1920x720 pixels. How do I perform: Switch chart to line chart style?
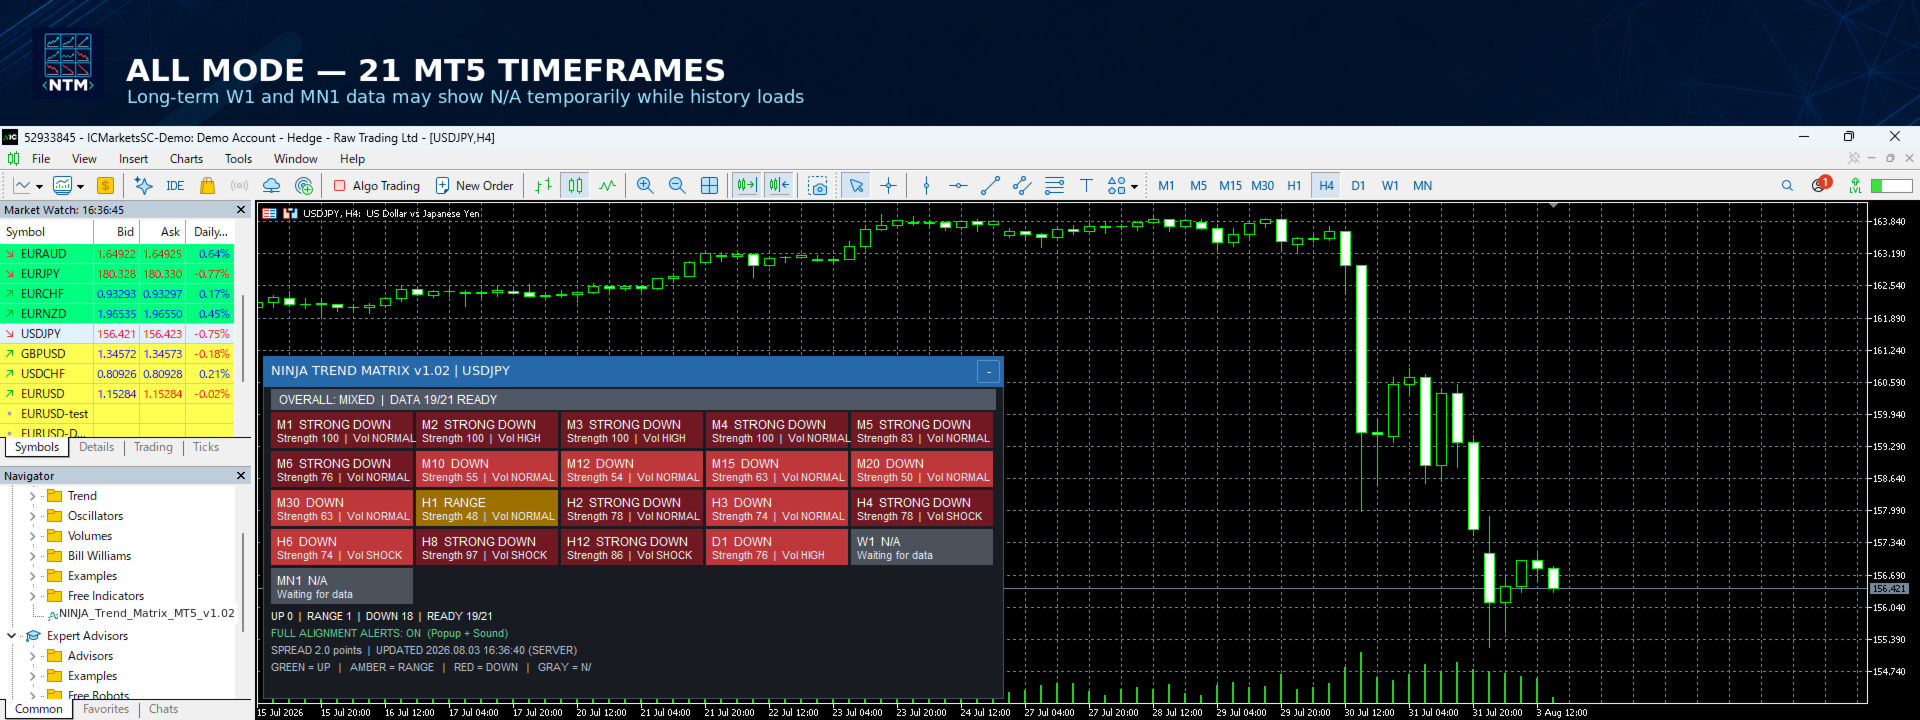[607, 185]
